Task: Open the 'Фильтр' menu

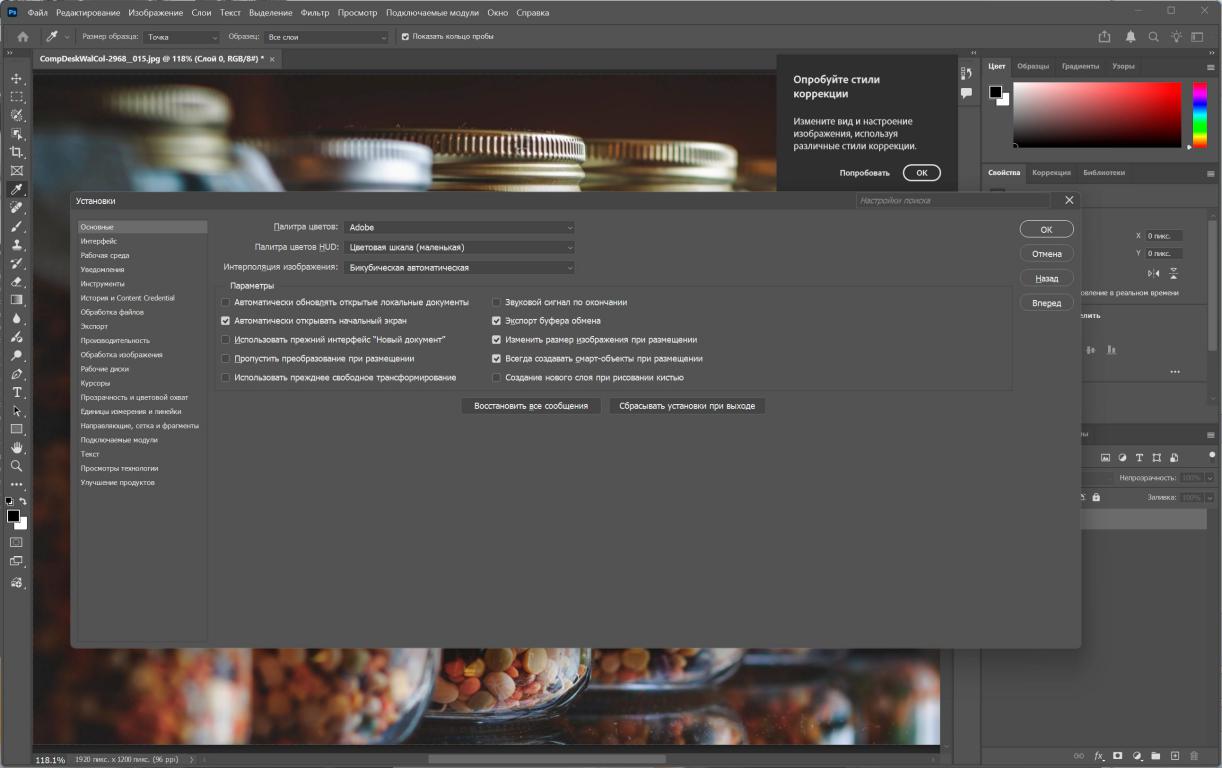Action: [x=314, y=13]
